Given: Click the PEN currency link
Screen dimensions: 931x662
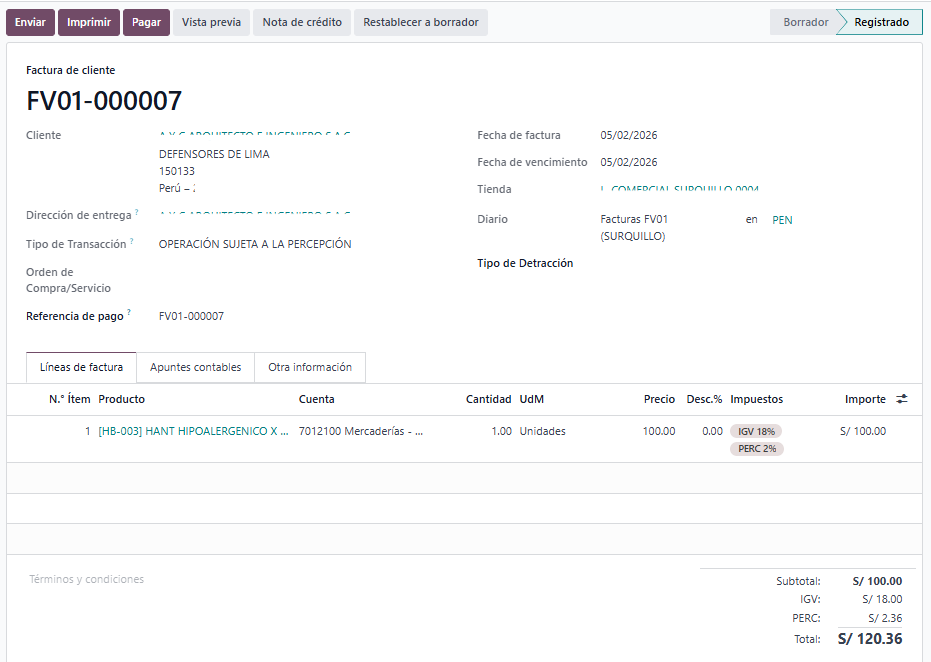Looking at the screenshot, I should tap(782, 220).
